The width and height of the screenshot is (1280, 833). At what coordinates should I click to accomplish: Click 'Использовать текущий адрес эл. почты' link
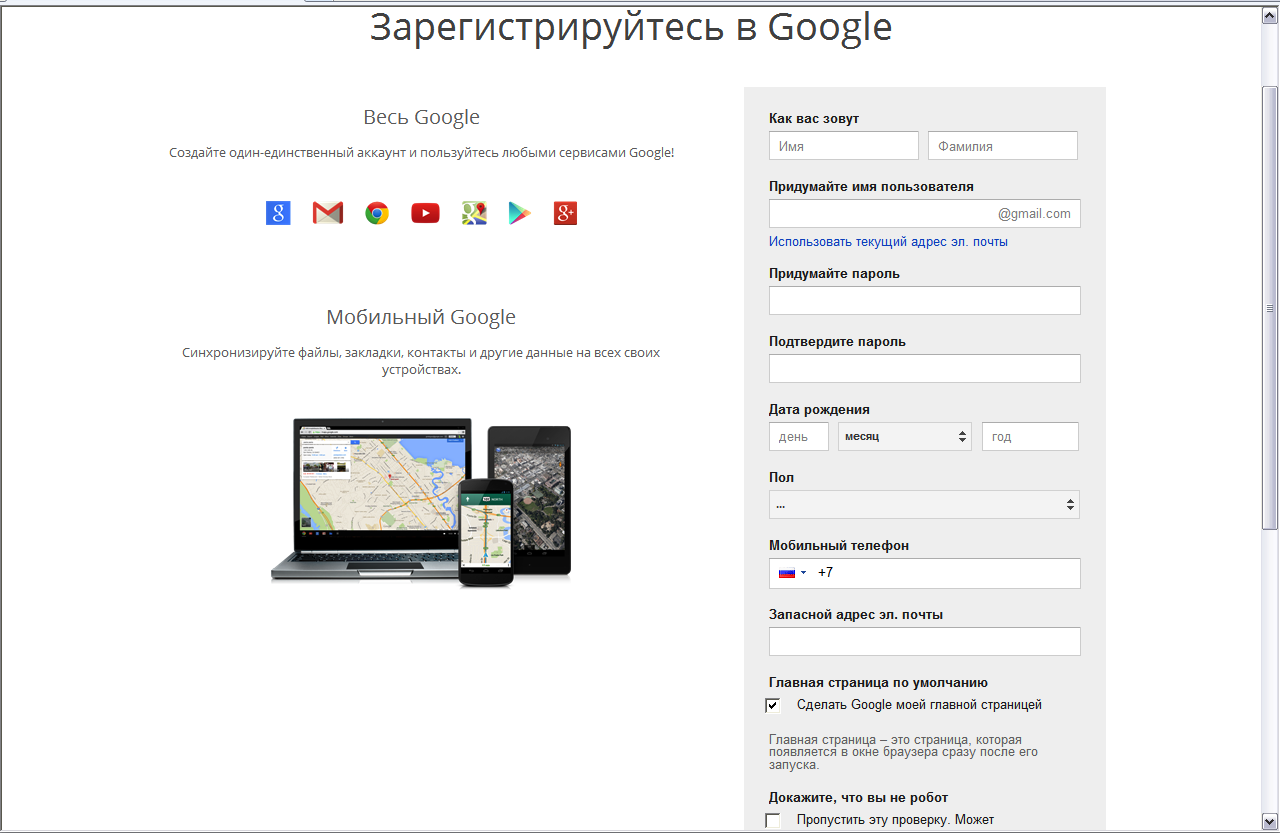click(x=888, y=242)
